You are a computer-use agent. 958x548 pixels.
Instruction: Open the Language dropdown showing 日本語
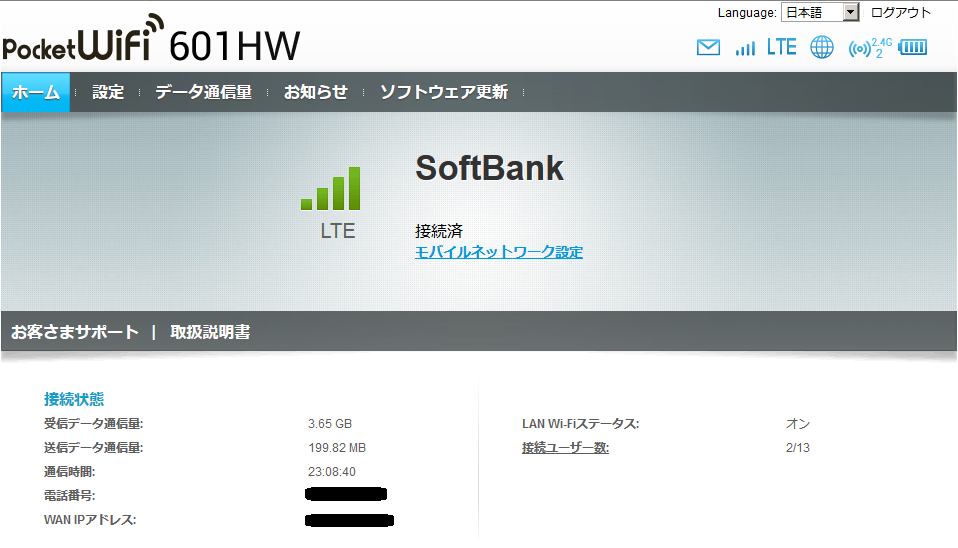tap(820, 12)
